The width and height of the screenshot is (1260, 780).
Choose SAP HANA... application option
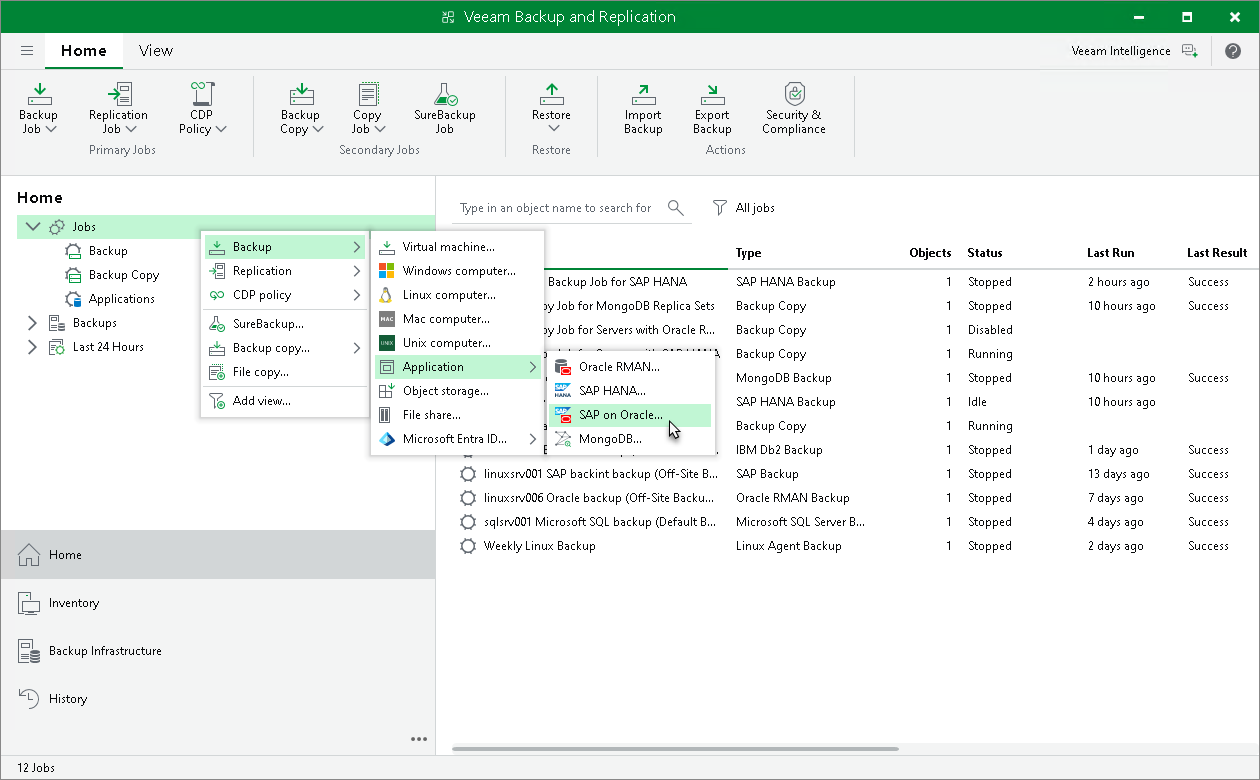630,391
